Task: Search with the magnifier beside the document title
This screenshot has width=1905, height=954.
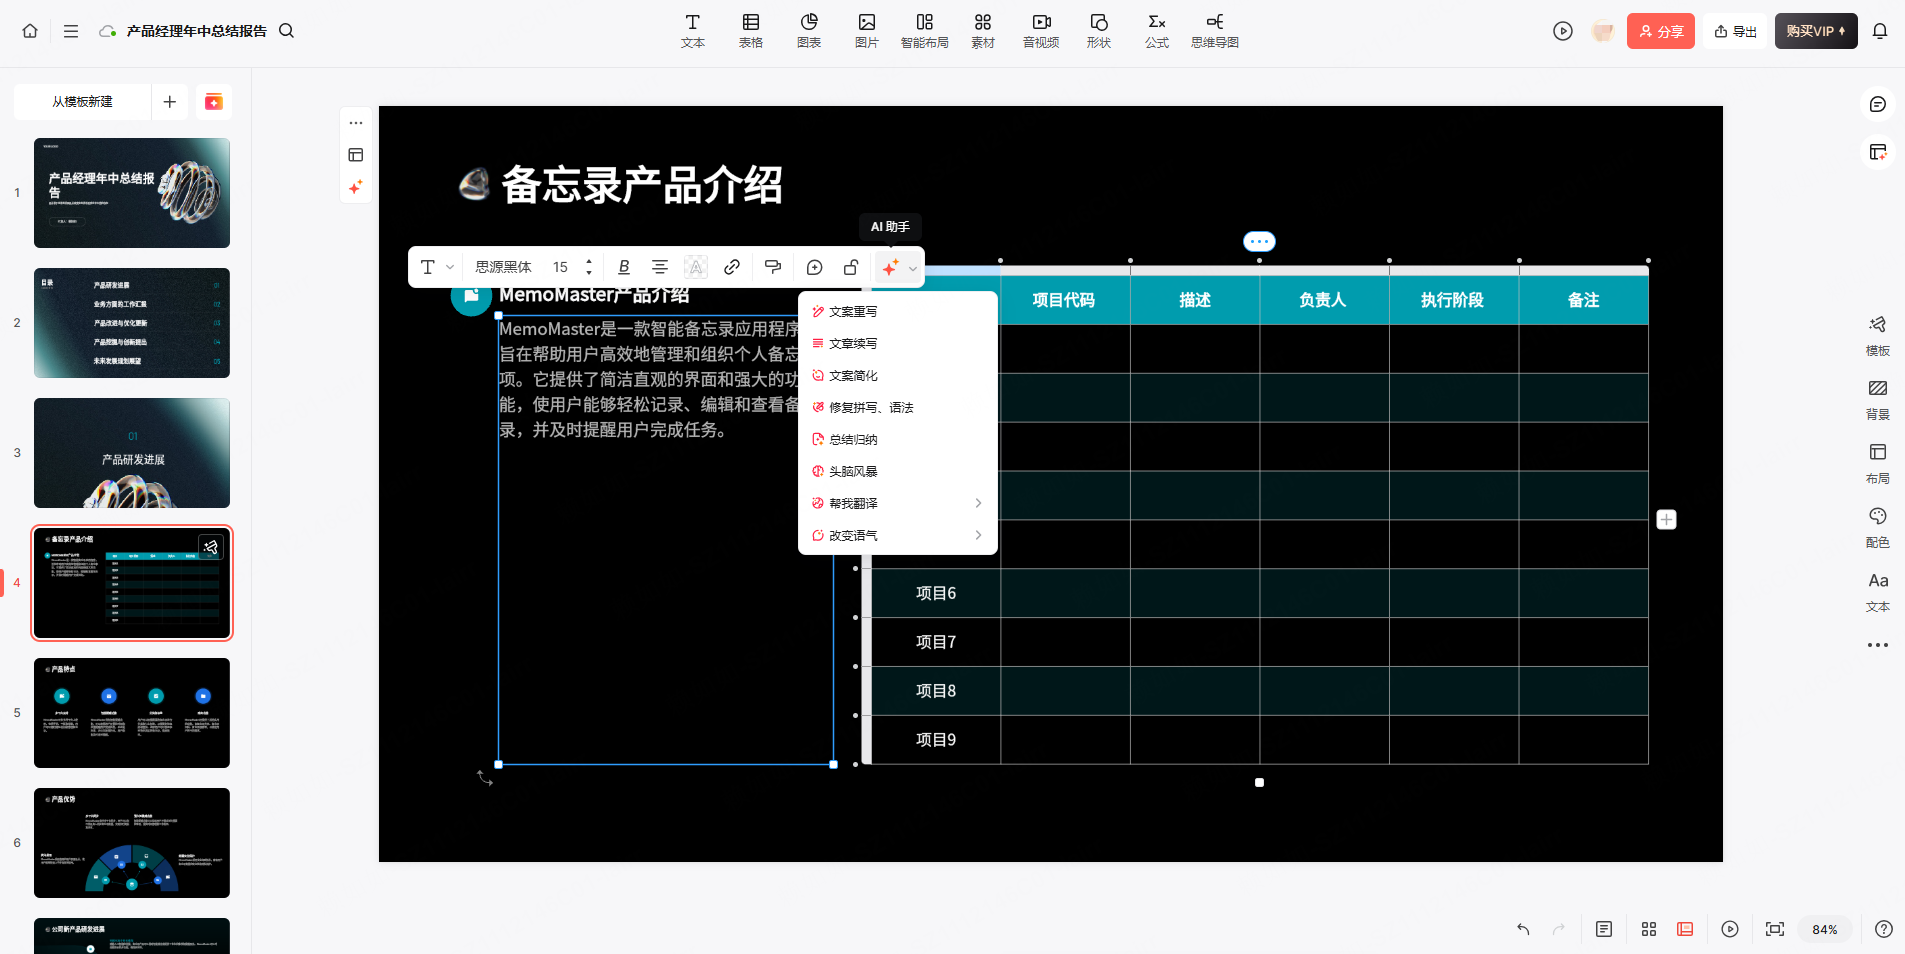Action: (286, 31)
